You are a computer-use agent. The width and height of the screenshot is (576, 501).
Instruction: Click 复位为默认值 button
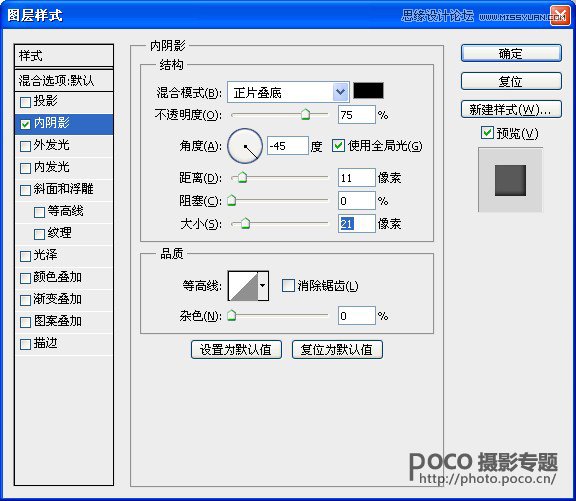click(x=337, y=349)
